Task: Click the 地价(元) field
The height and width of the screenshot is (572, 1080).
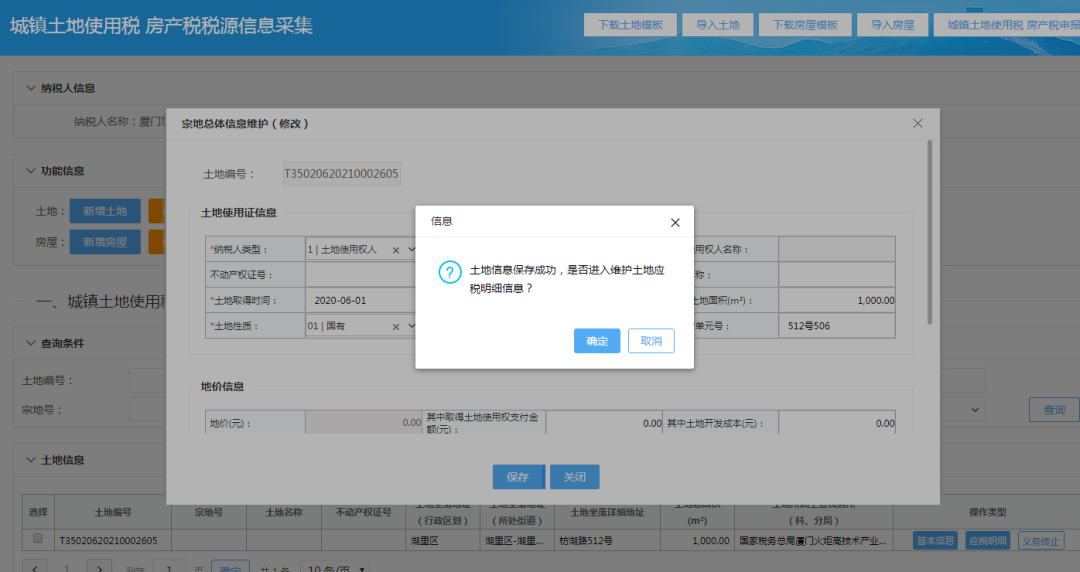Action: [364, 422]
